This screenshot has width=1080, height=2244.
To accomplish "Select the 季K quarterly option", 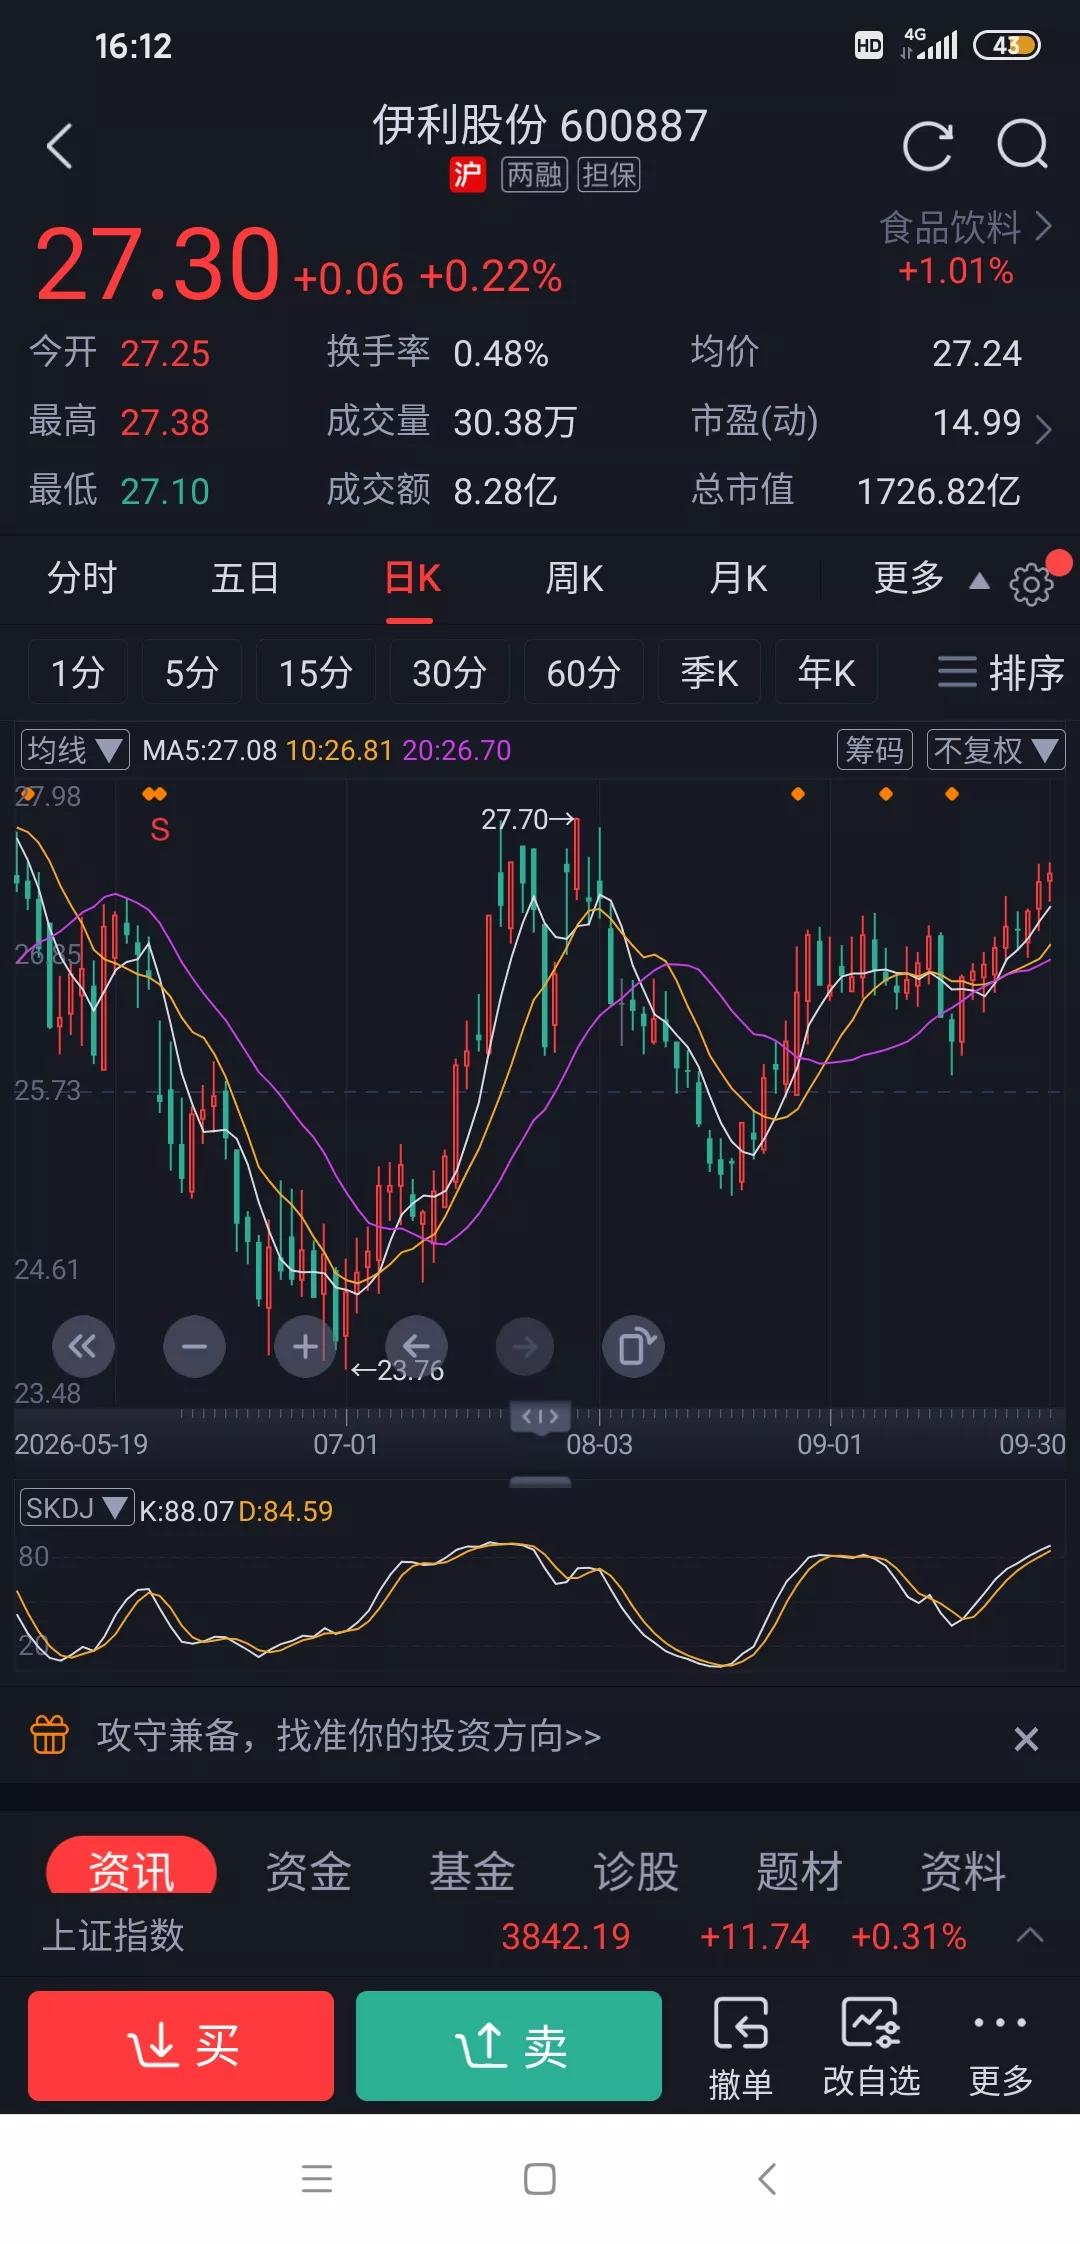I will click(x=709, y=672).
